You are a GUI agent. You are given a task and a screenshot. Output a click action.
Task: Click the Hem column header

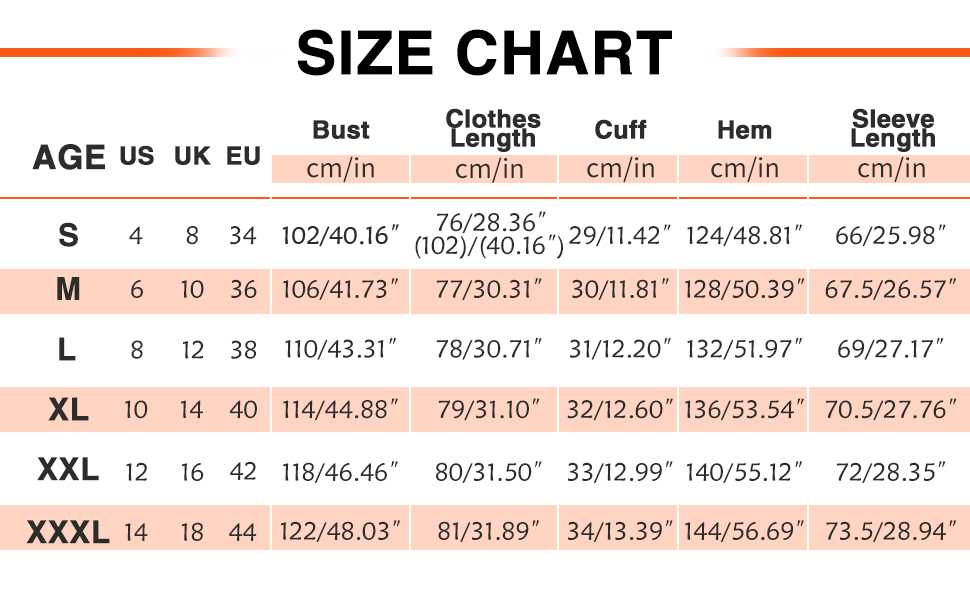[x=744, y=130]
